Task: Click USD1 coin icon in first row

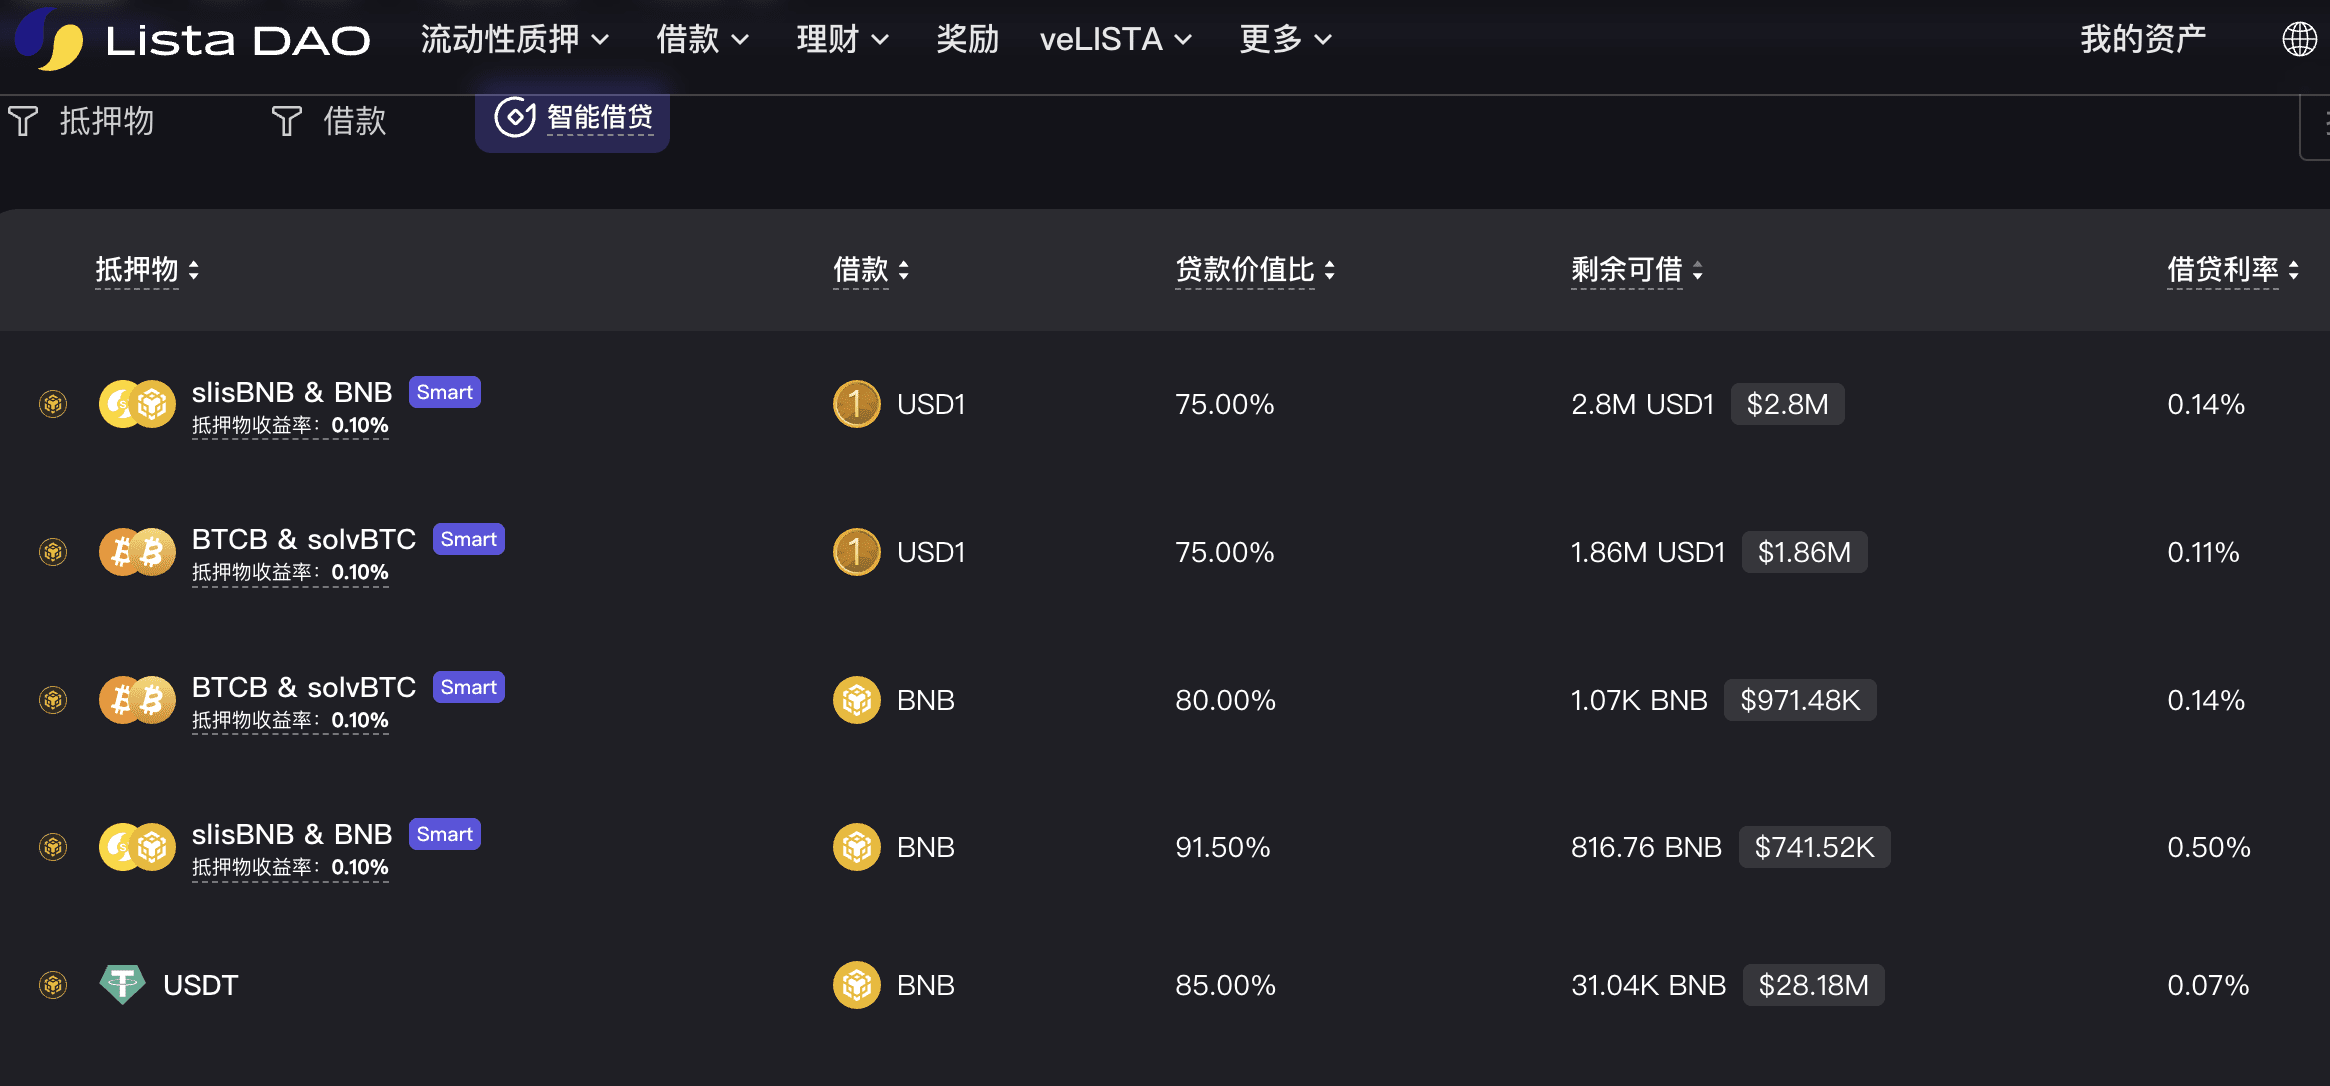Action: pyautogui.click(x=856, y=404)
